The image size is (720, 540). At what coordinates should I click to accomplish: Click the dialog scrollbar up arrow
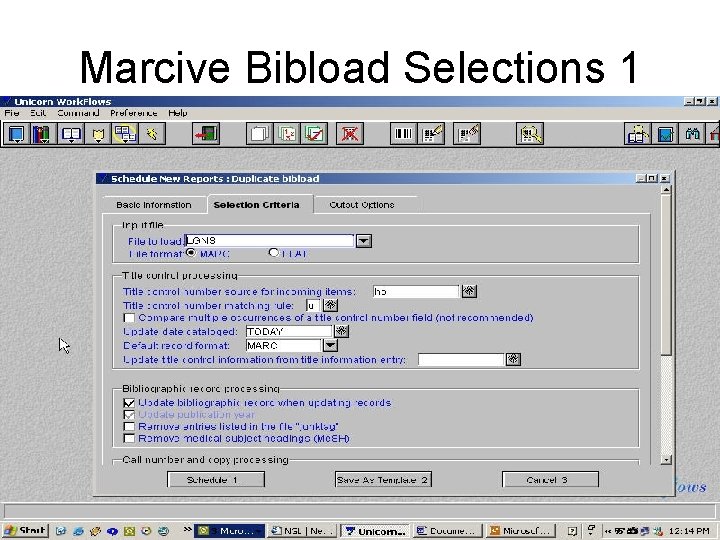pyautogui.click(x=666, y=189)
